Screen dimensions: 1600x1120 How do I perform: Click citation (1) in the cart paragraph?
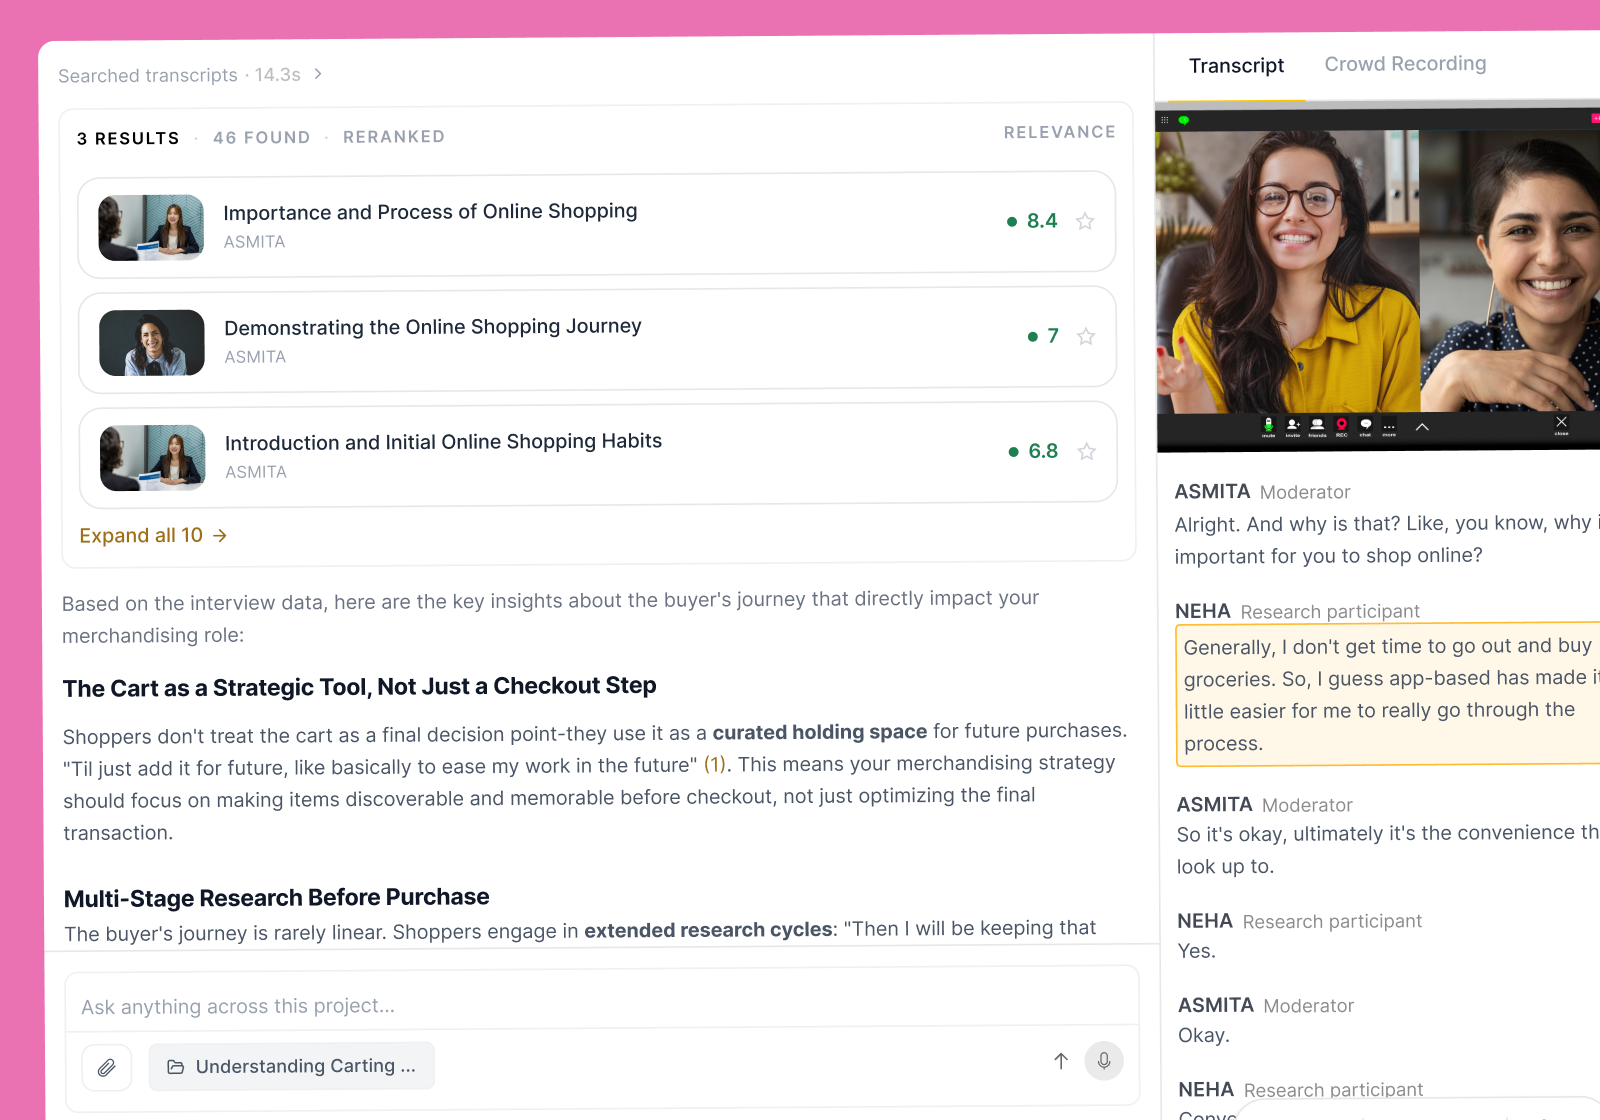[715, 764]
